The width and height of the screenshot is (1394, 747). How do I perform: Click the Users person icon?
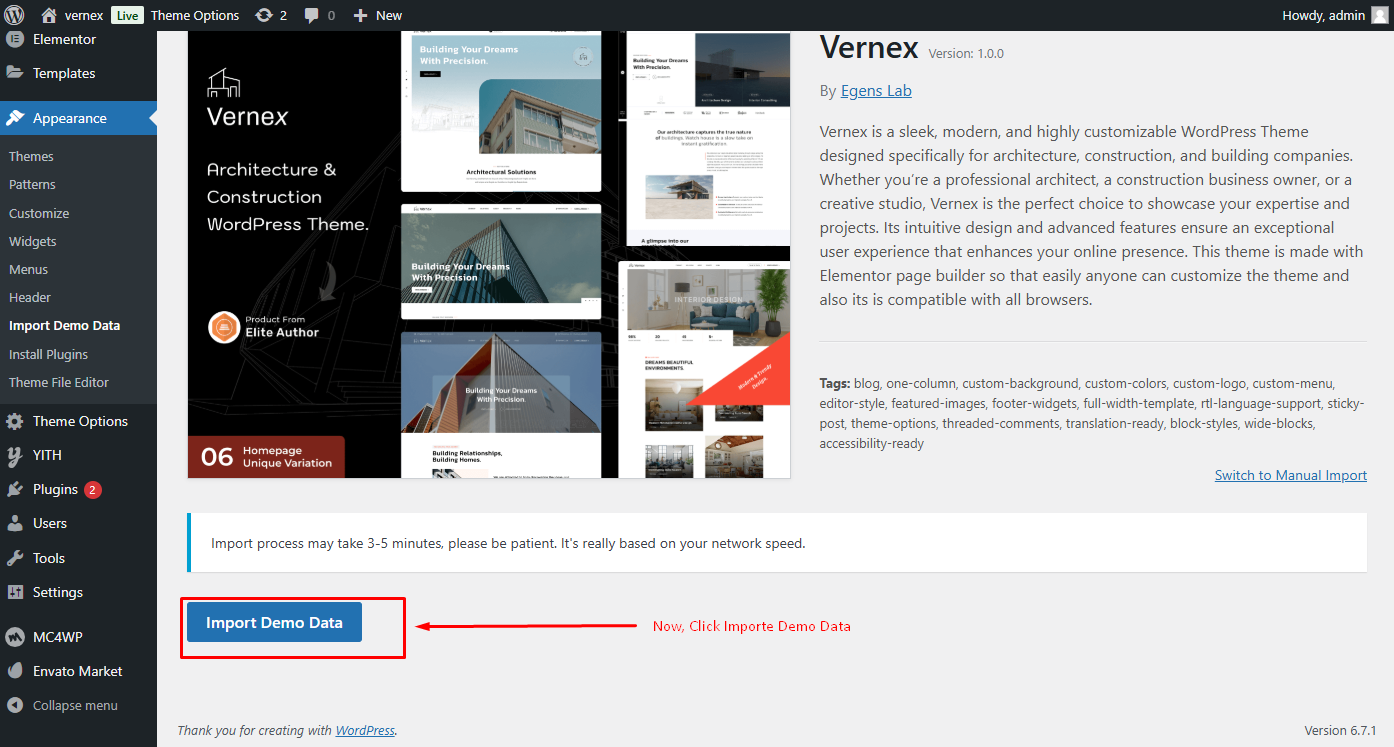point(15,523)
